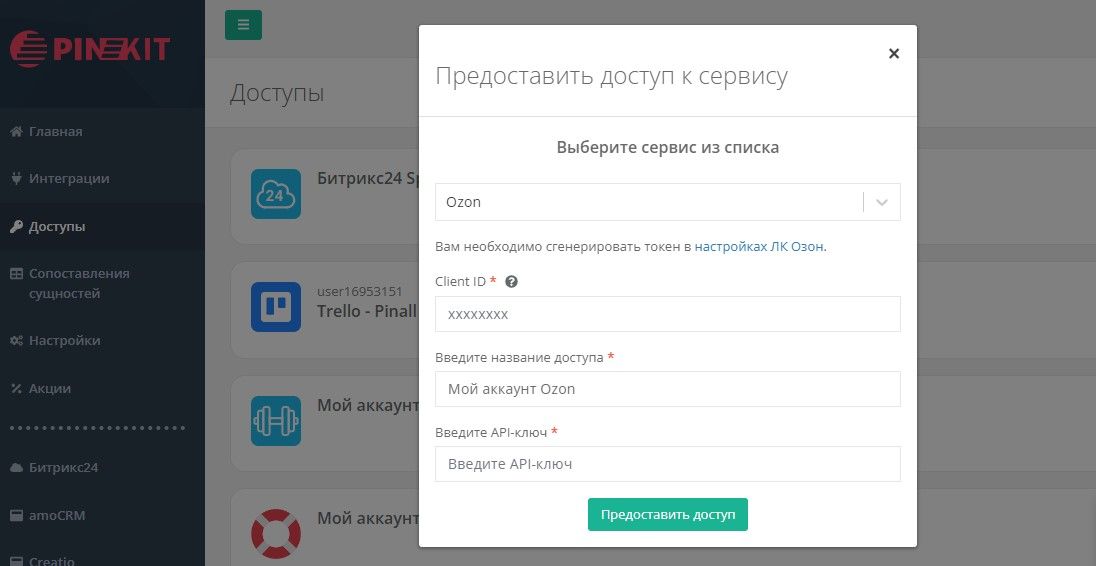Image resolution: width=1096 pixels, height=566 pixels.
Task: Open Настройки in the sidebar
Action: click(64, 341)
